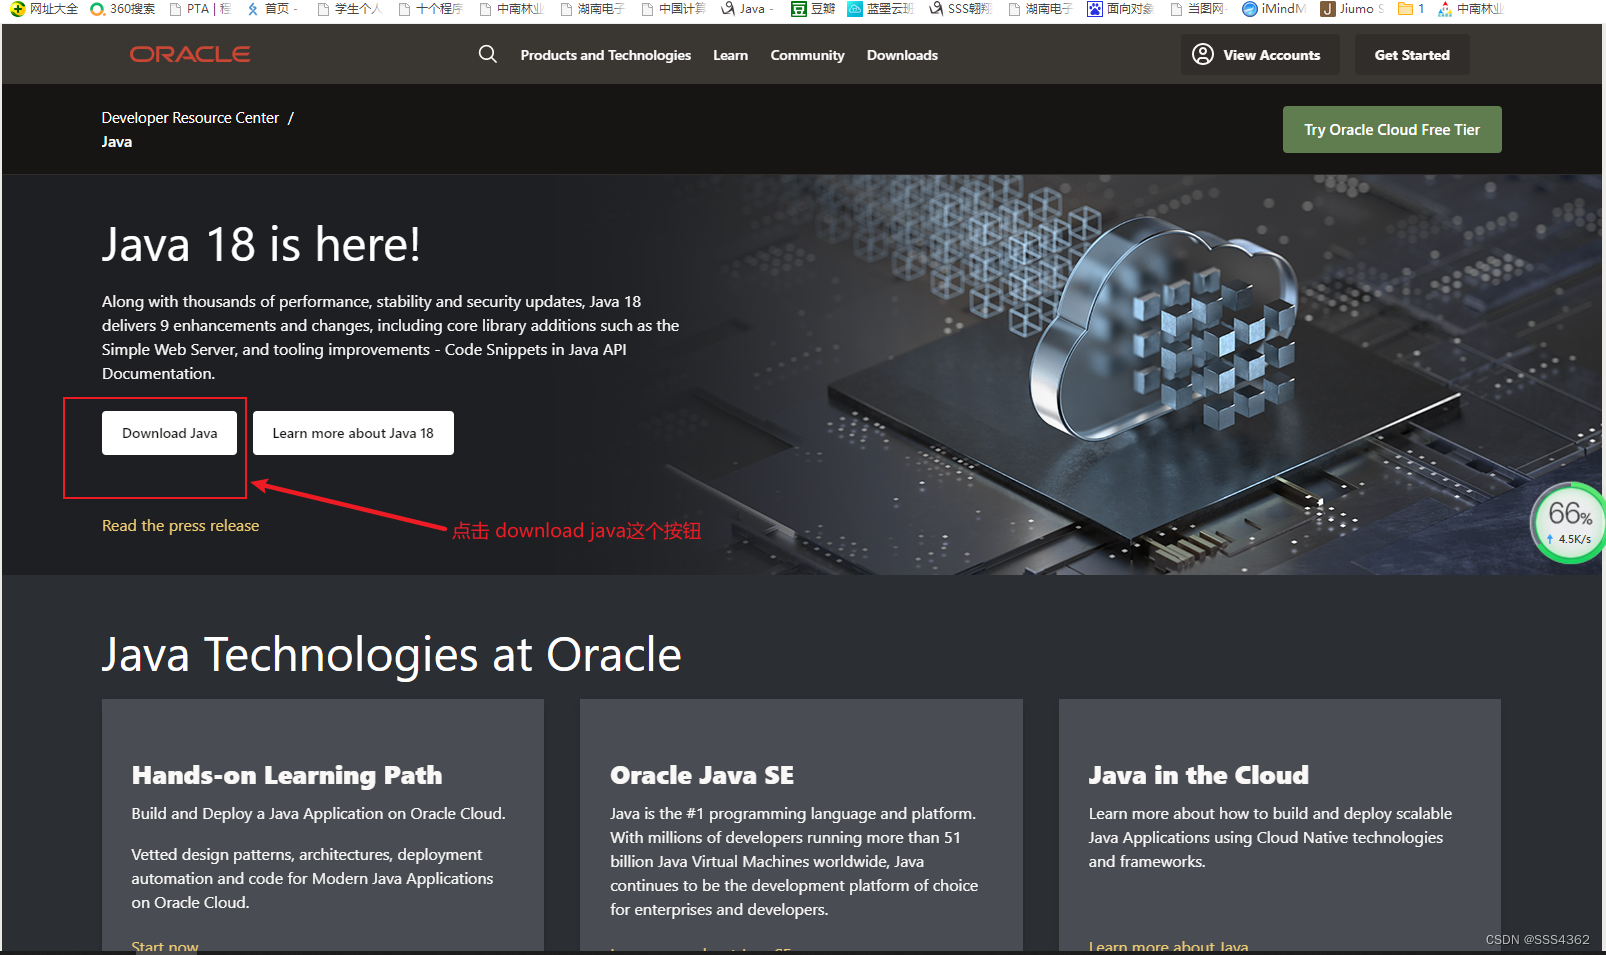
Task: Click the Hands-on Learning Path heading
Action: tap(287, 775)
